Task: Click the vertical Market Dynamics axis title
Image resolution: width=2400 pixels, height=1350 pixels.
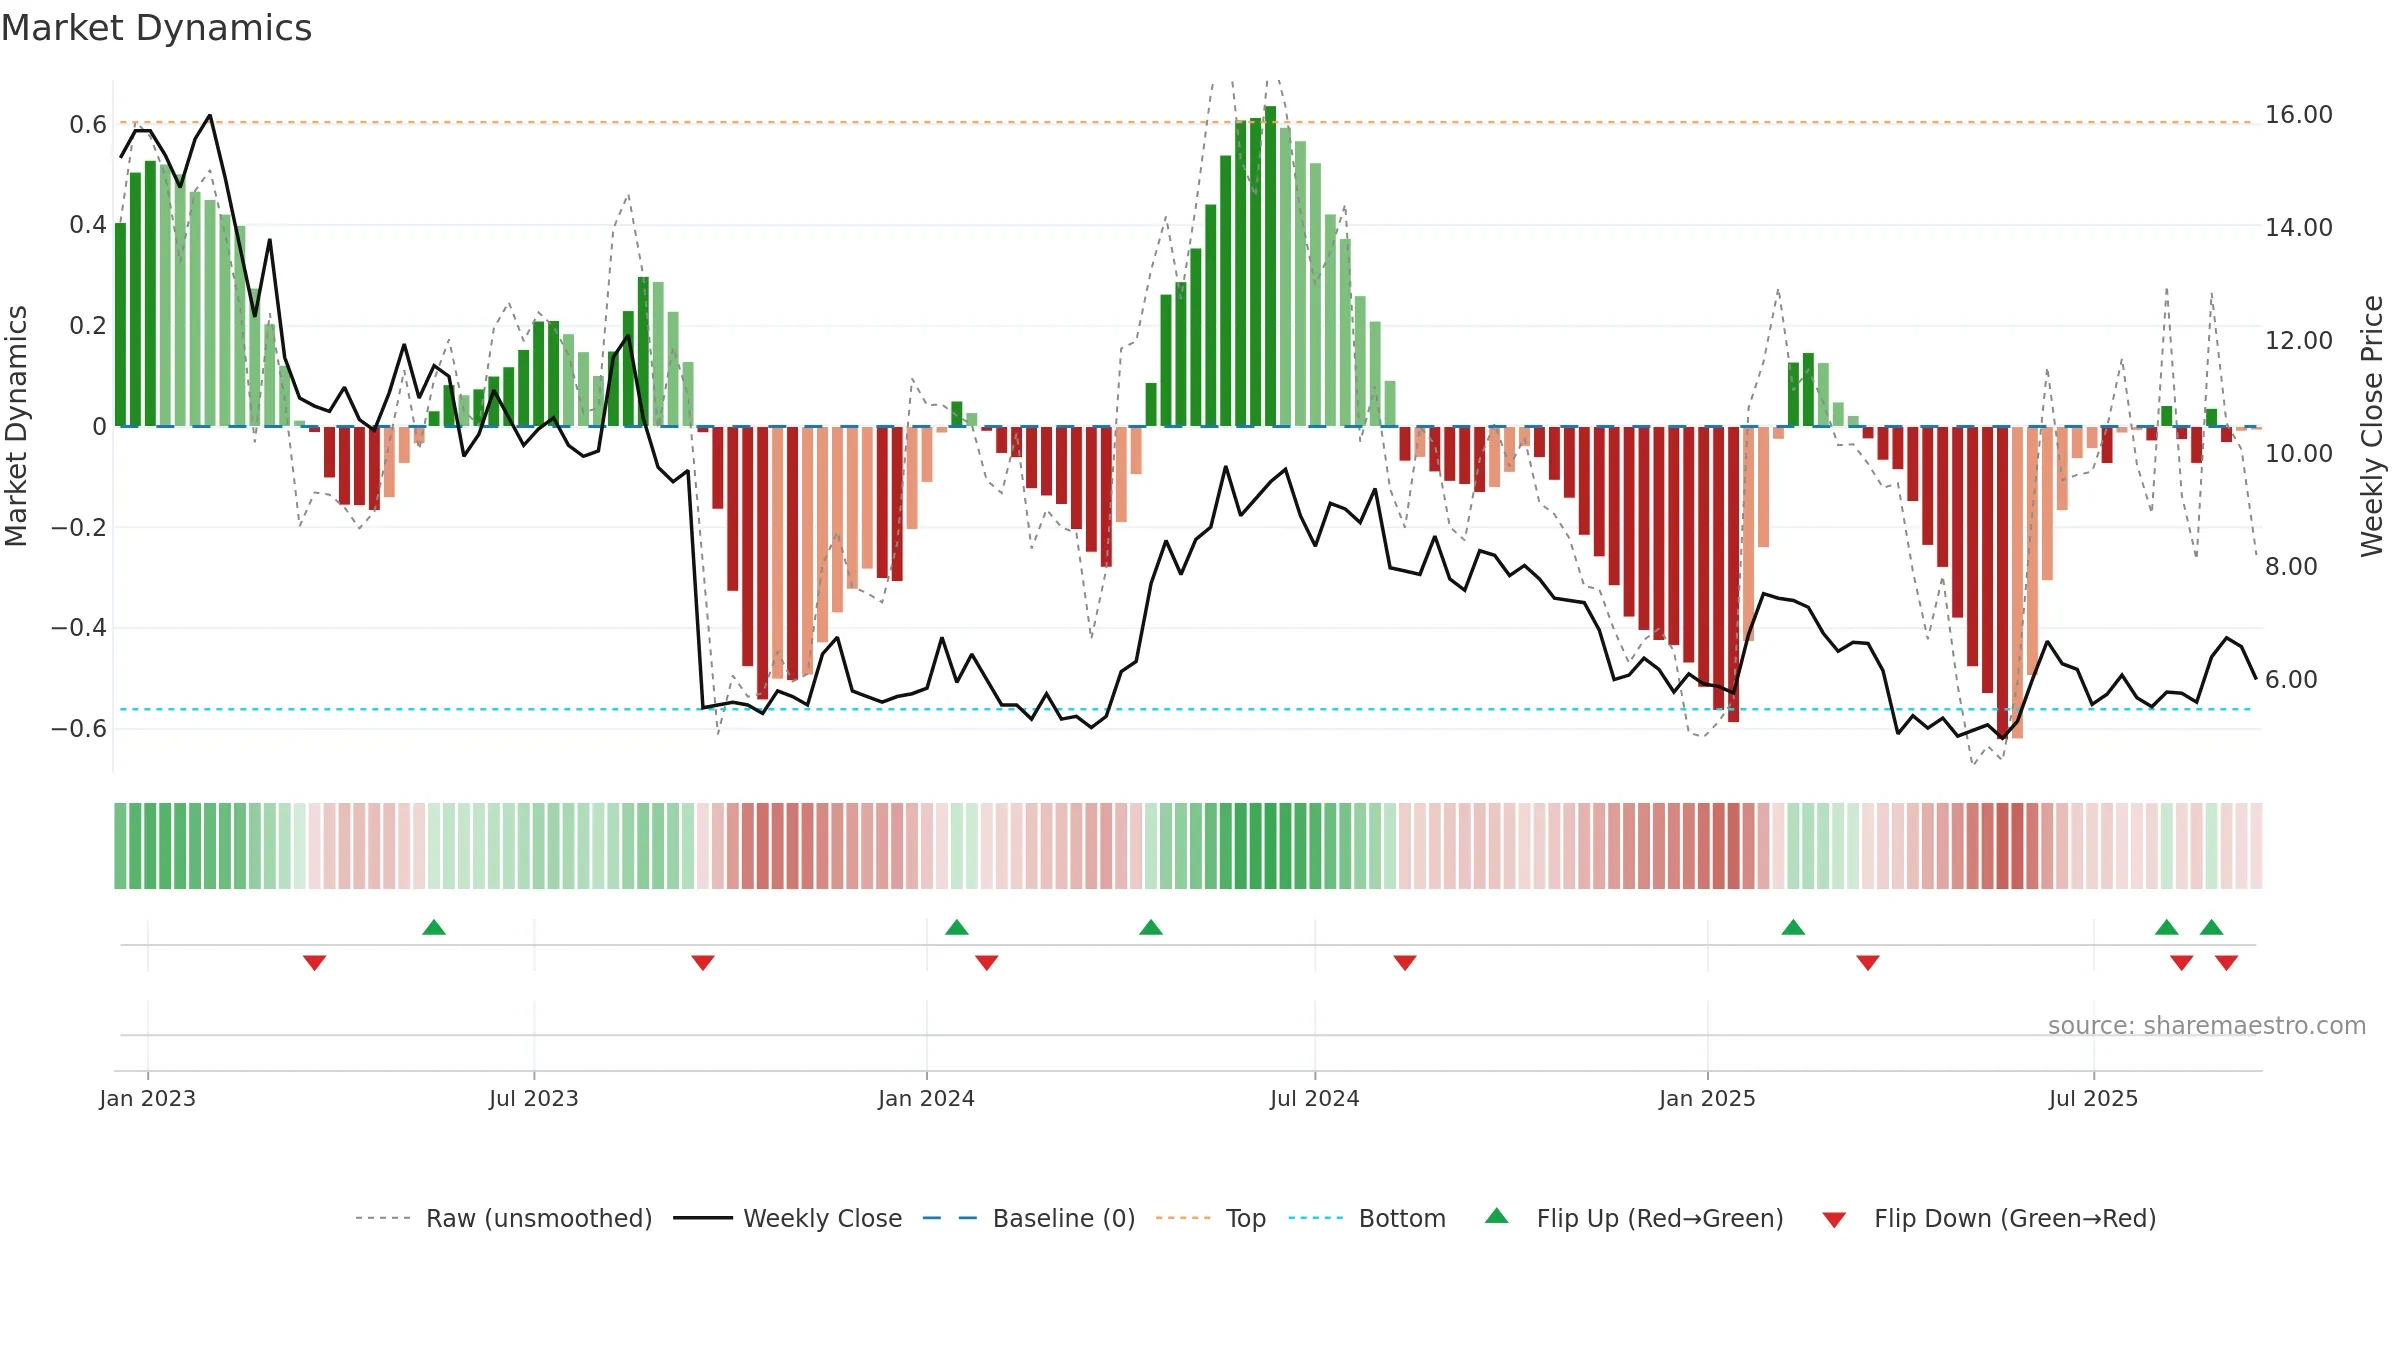Action: pos(16,426)
